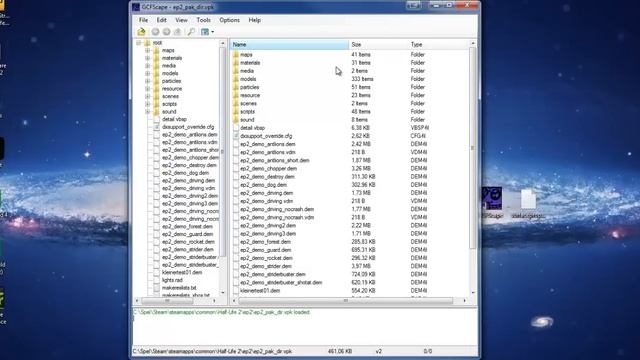Click the resource folder icon in file list
Viewport: 640px width, 360px height.
click(x=236, y=96)
